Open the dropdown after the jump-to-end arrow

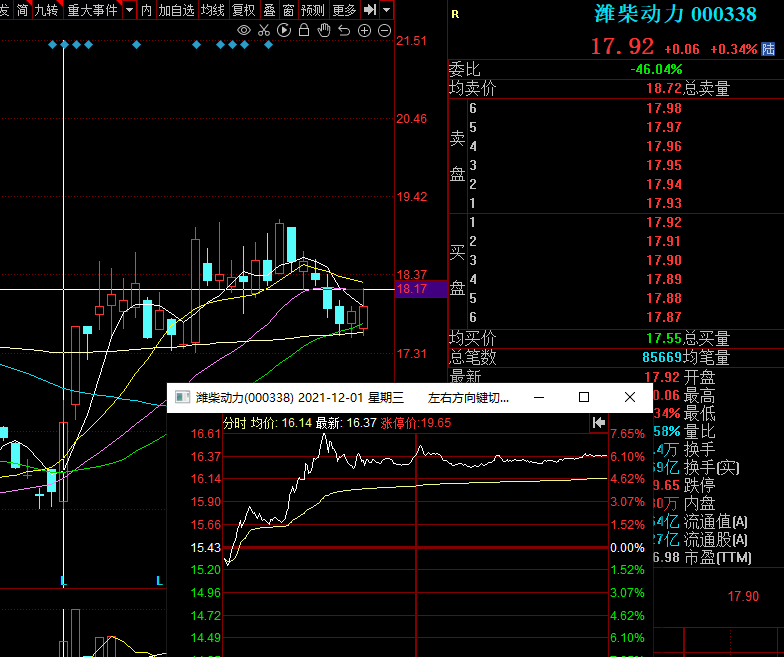pyautogui.click(x=386, y=10)
